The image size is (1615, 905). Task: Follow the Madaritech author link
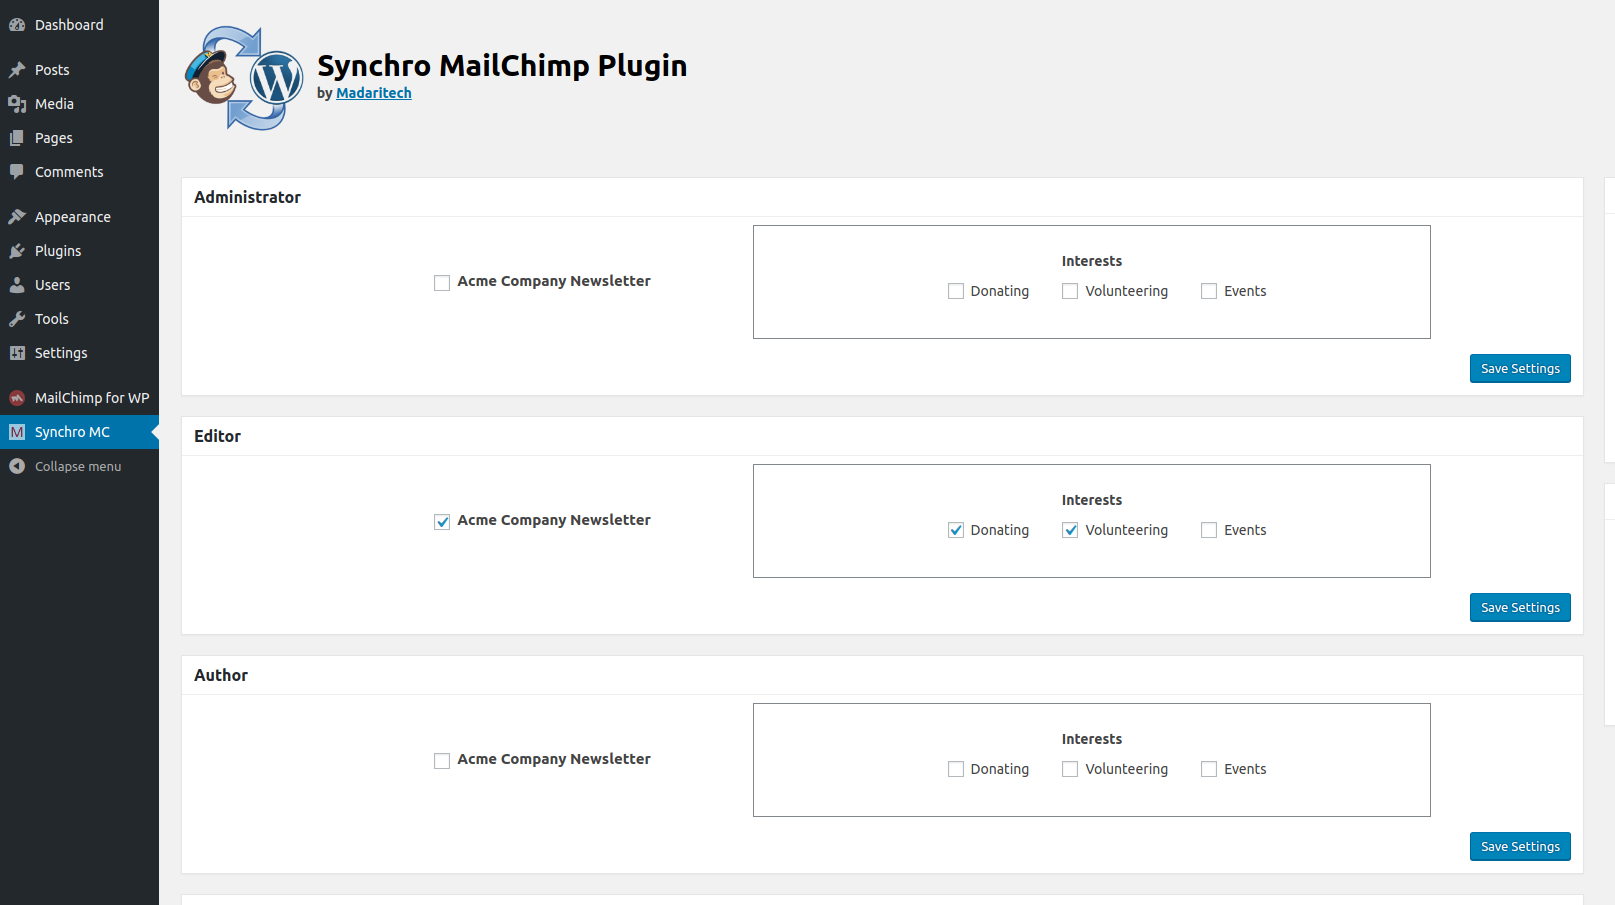374,93
